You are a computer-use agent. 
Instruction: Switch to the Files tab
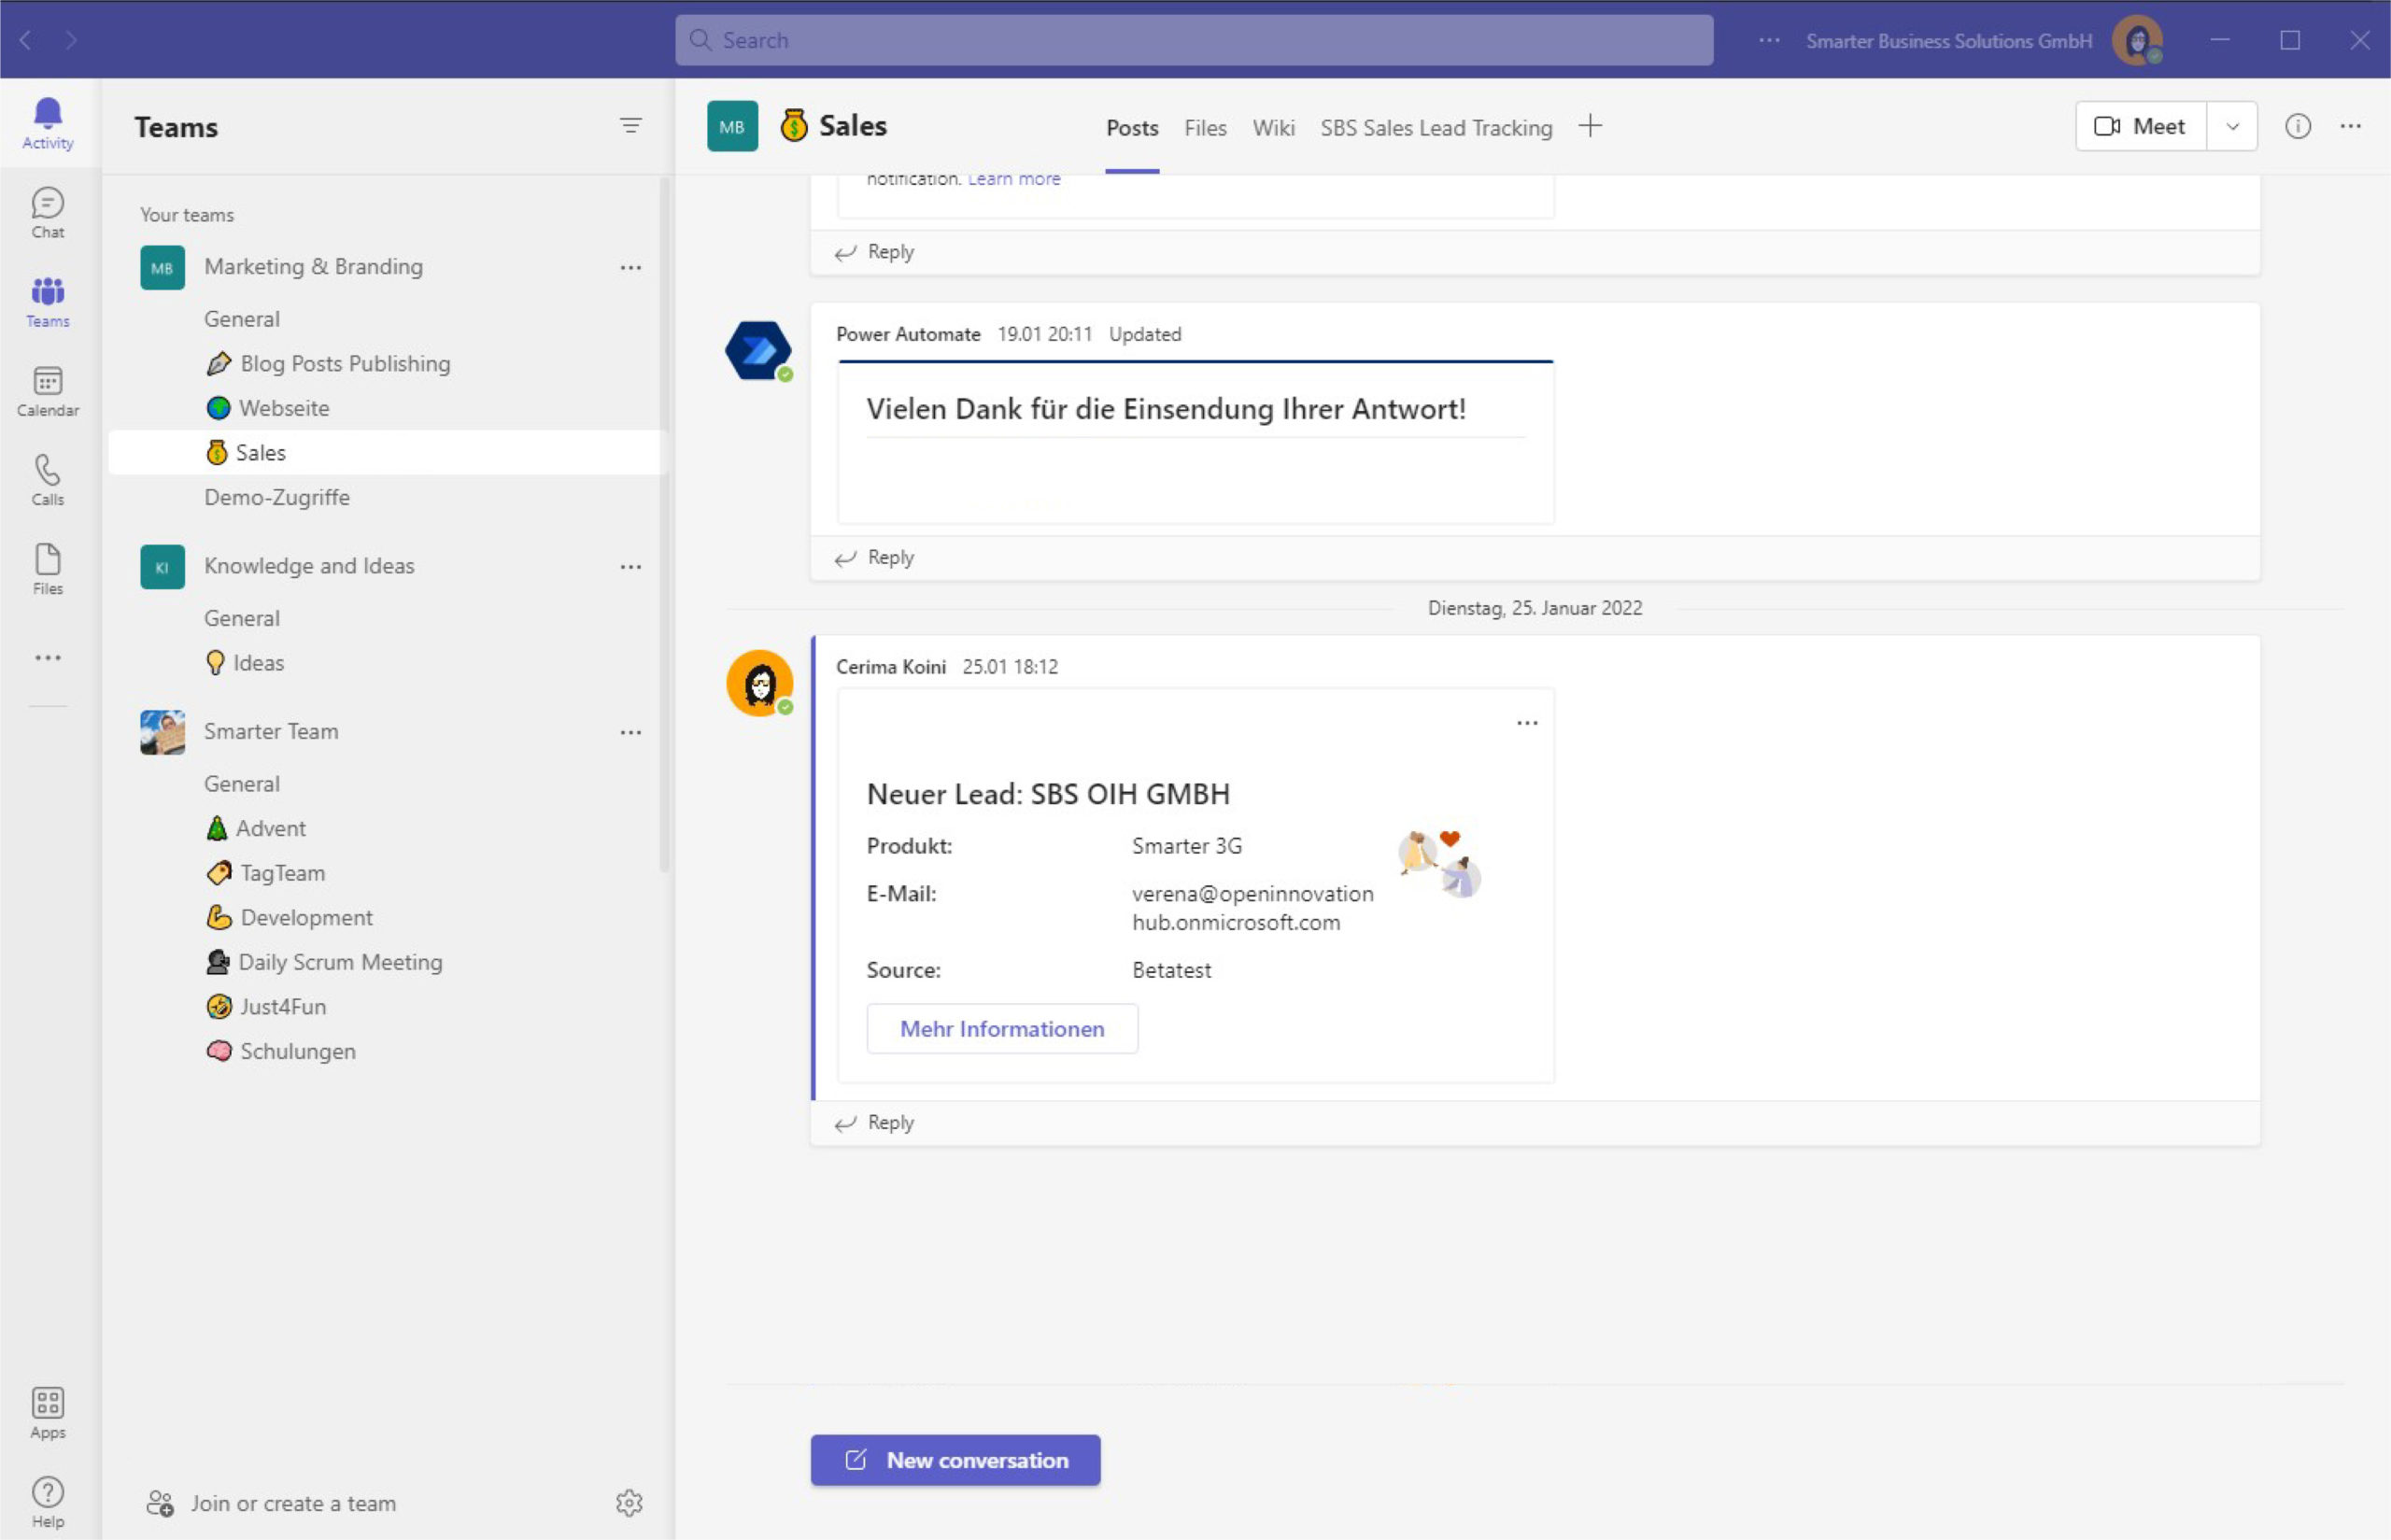[1204, 128]
